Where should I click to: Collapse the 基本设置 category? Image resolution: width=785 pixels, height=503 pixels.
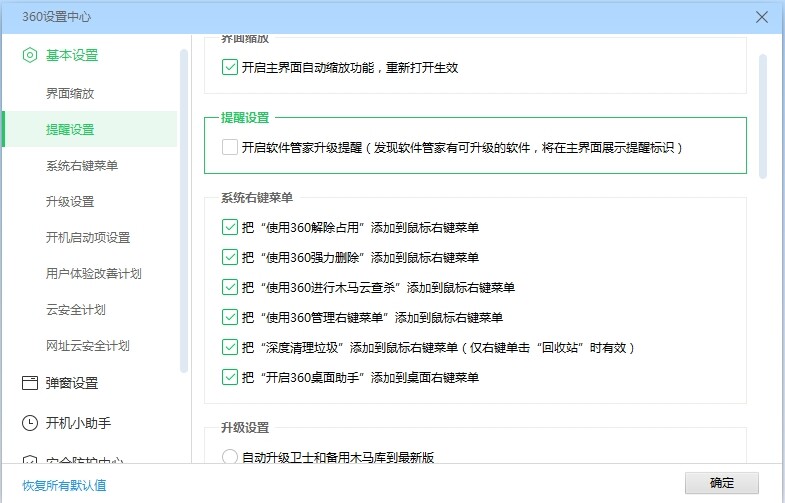point(72,55)
